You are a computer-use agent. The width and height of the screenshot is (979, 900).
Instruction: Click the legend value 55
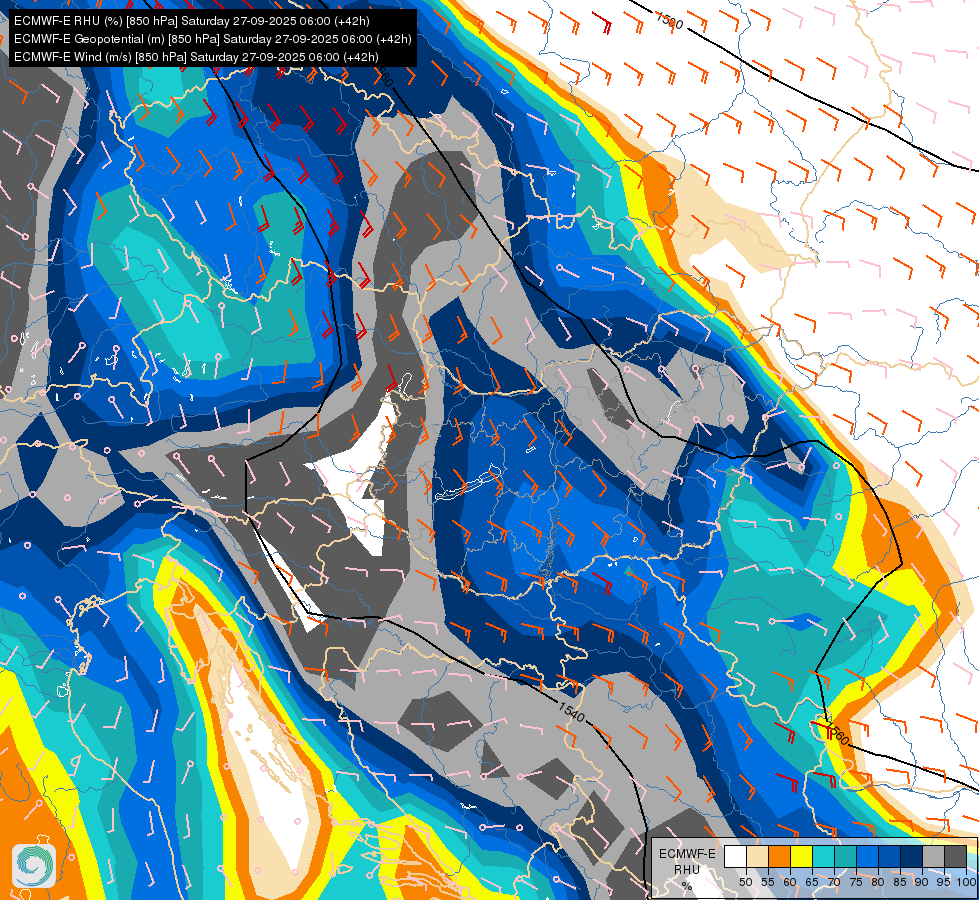[x=768, y=882]
